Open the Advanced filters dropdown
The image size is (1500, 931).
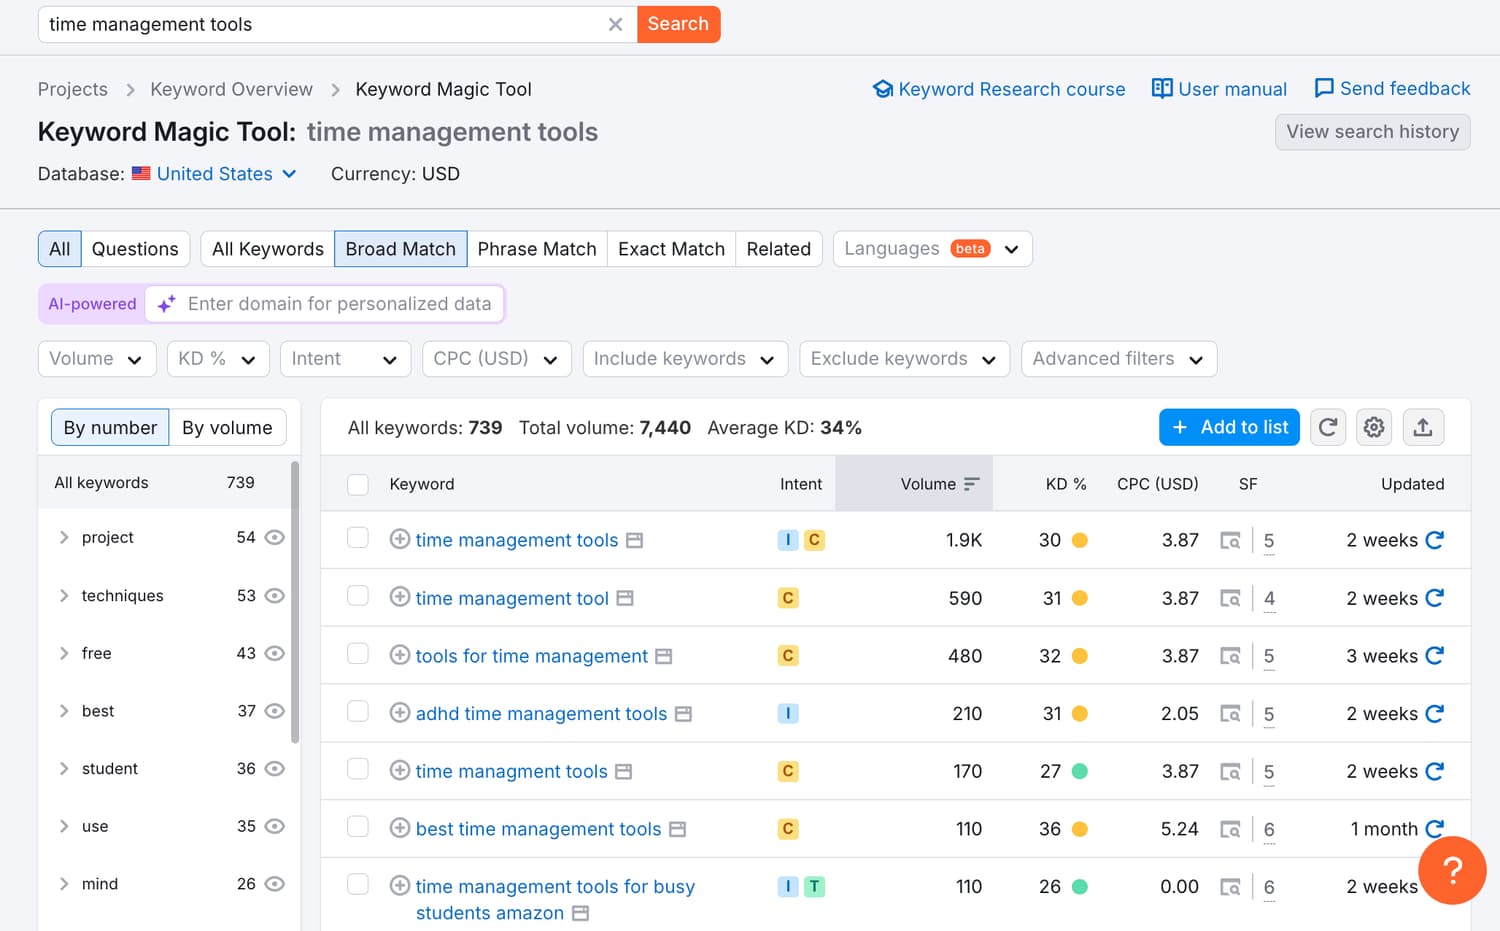[1119, 359]
